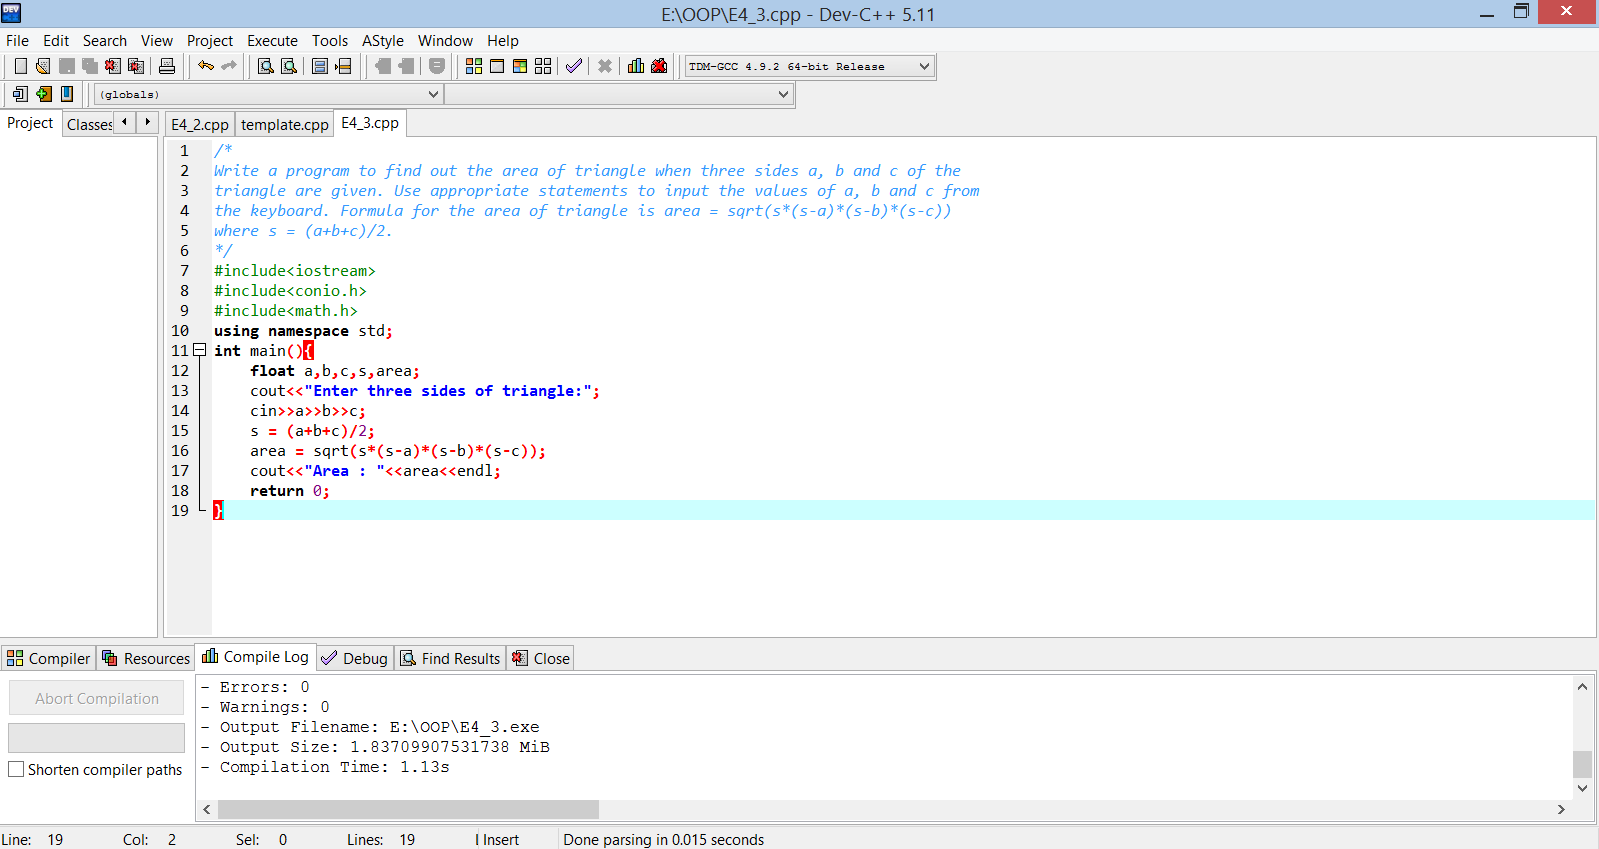Click the compile progress bar
The image size is (1599, 849).
coord(97,738)
